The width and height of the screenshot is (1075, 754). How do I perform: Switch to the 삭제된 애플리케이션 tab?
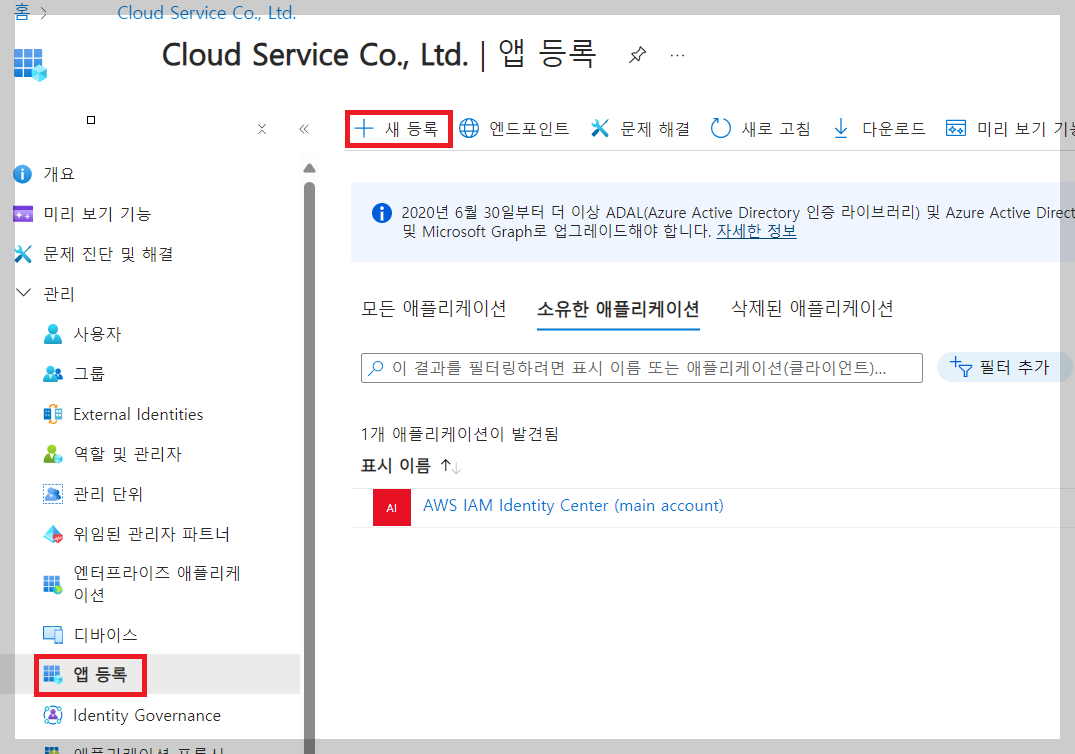812,308
